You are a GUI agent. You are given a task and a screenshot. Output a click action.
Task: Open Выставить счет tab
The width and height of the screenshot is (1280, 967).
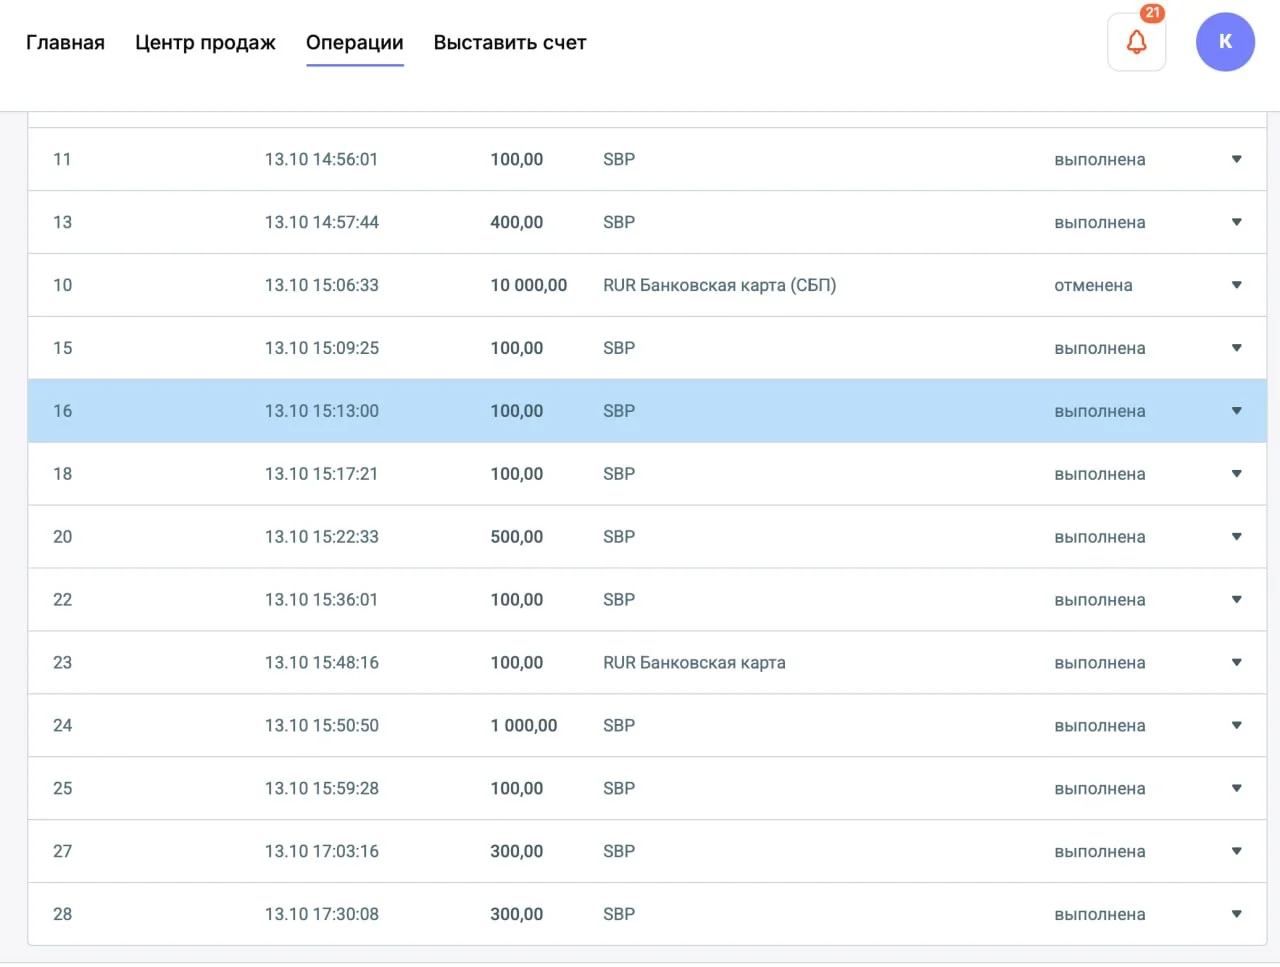(510, 43)
